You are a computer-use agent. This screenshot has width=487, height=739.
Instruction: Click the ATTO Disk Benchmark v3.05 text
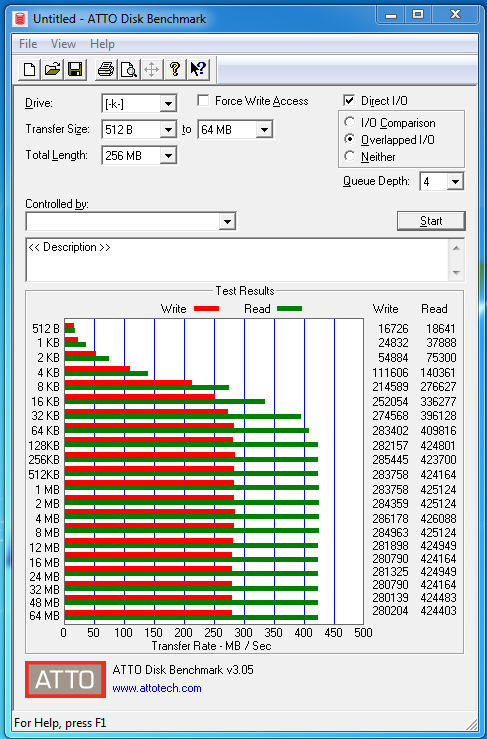[x=183, y=670]
